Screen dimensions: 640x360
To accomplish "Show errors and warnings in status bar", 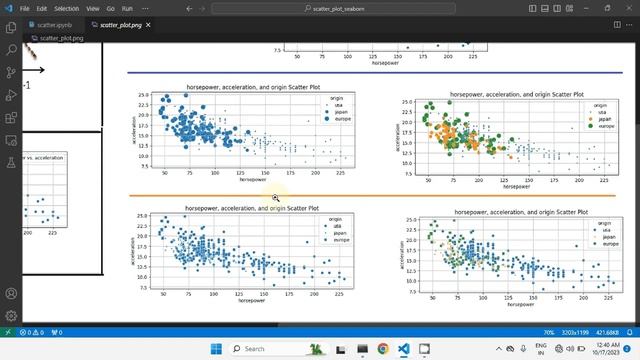I will pos(32,332).
